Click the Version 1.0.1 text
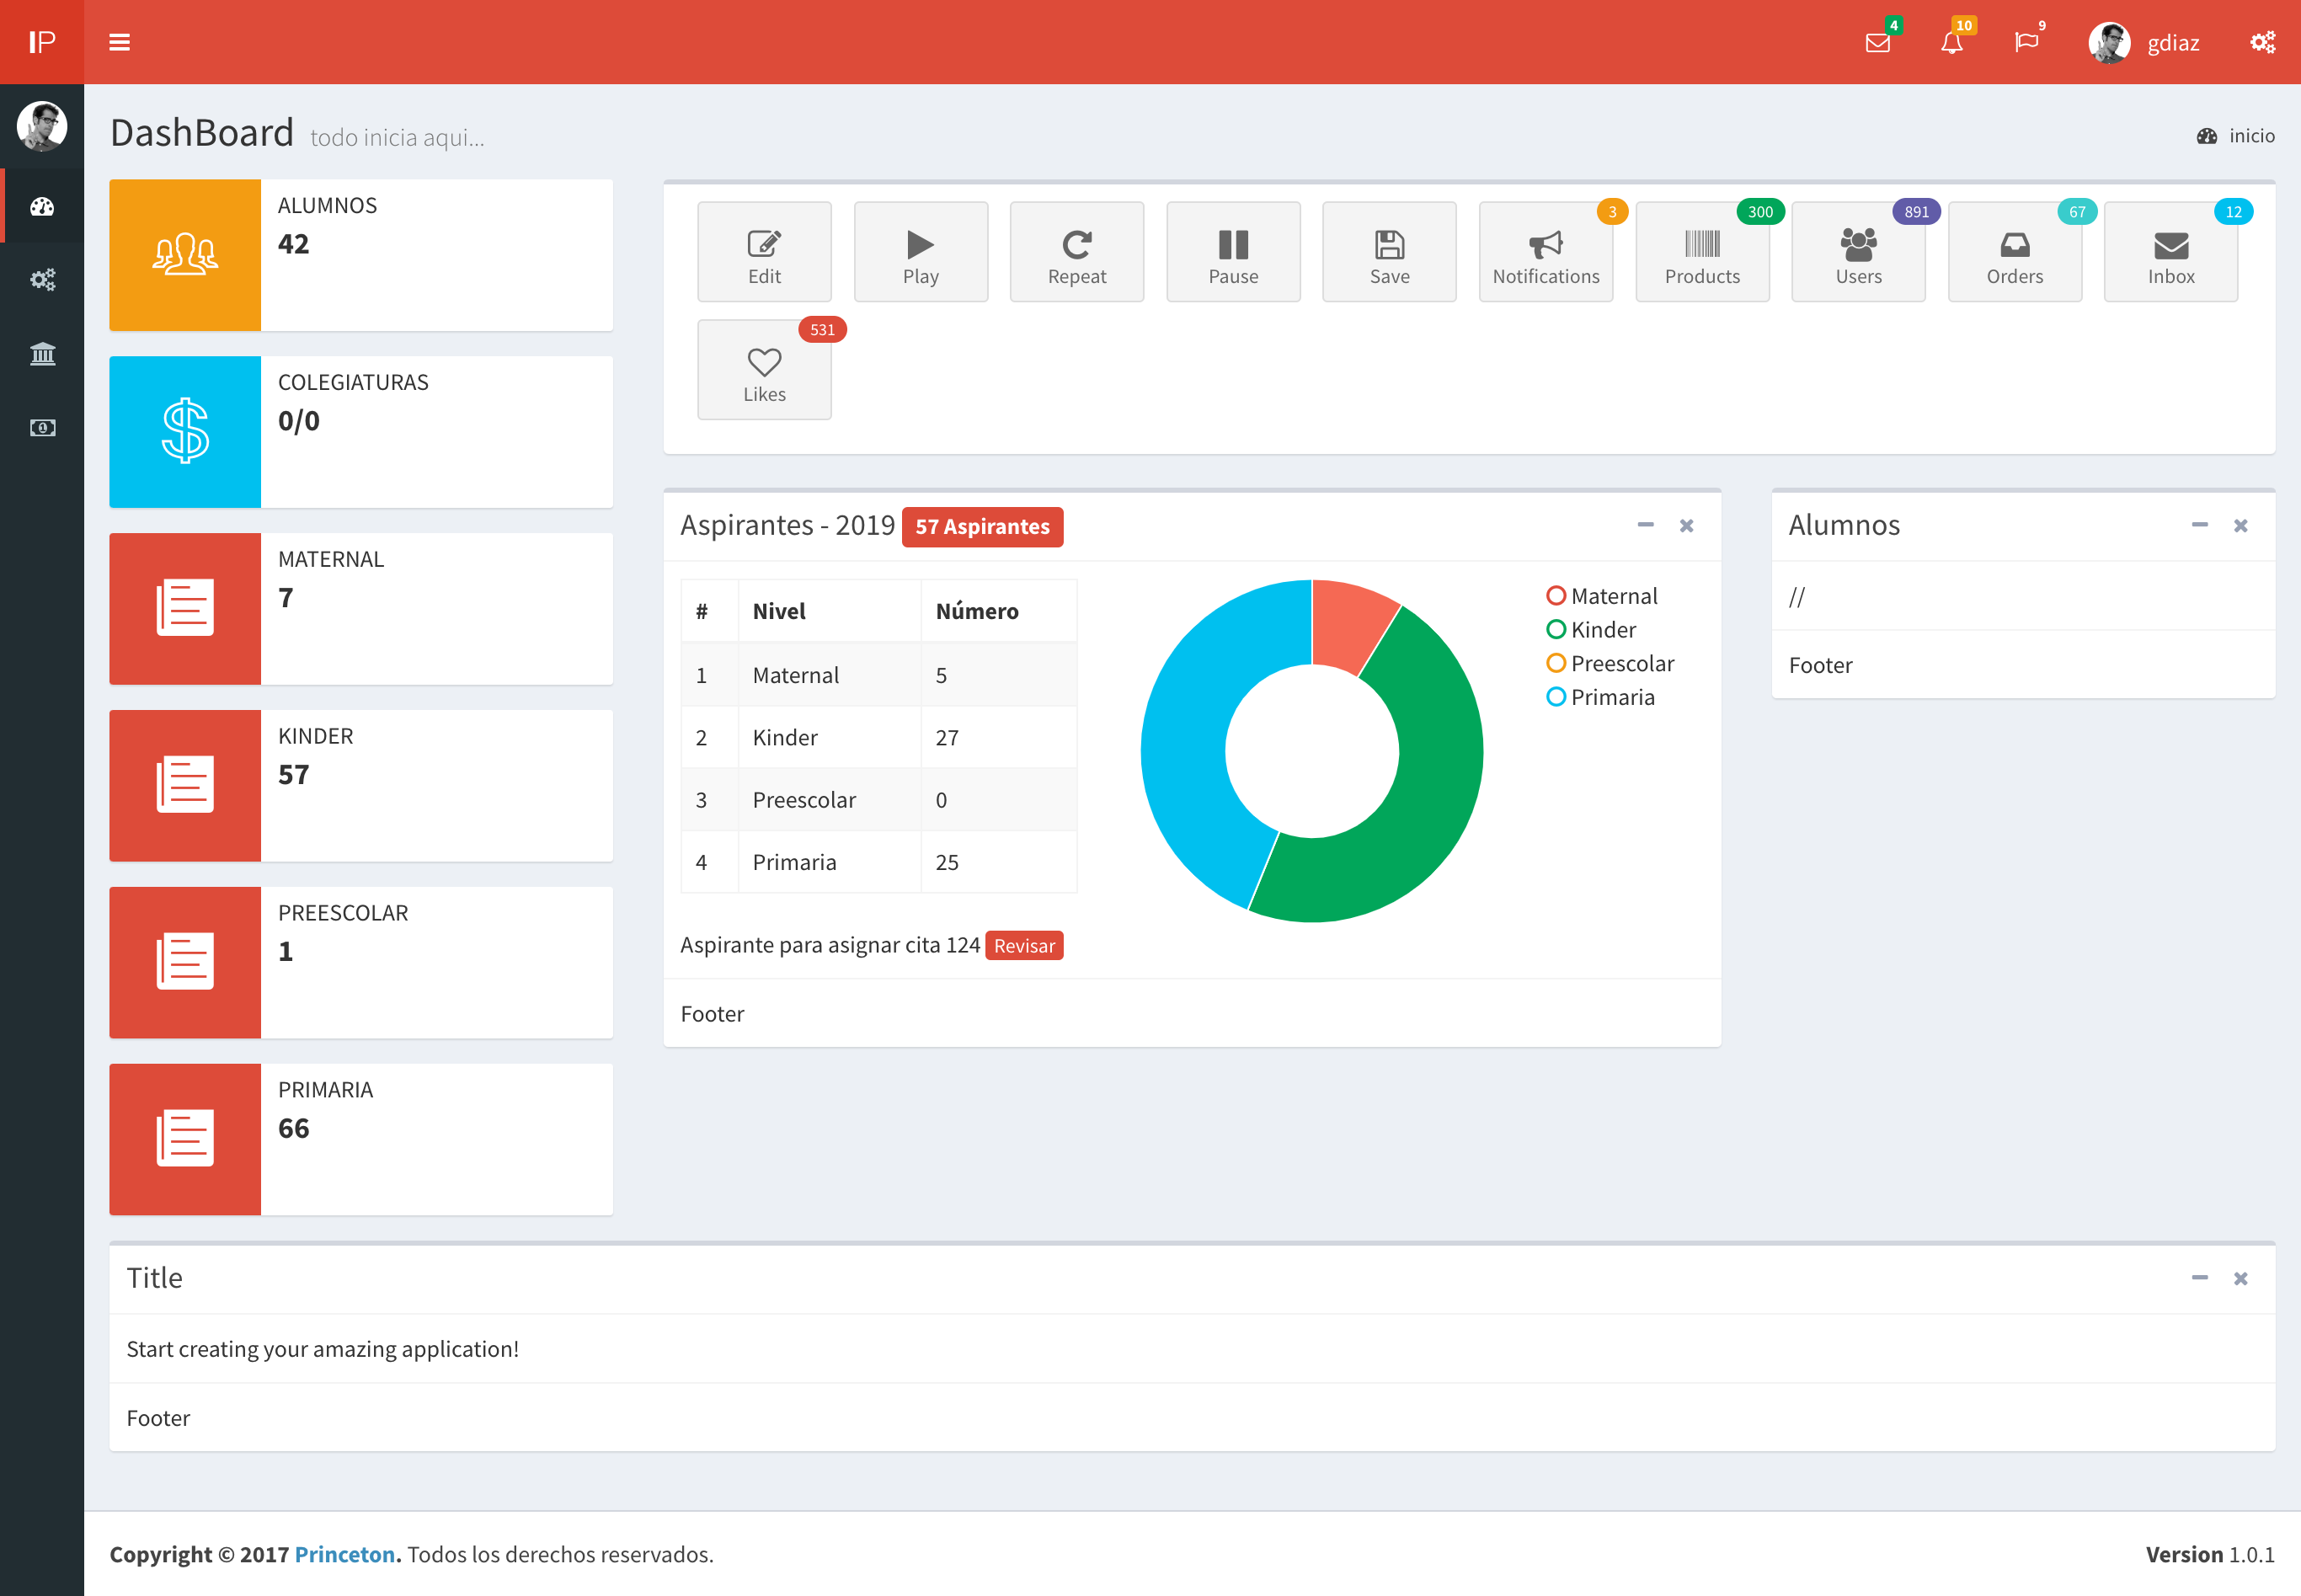The width and height of the screenshot is (2301, 1596). point(2210,1555)
